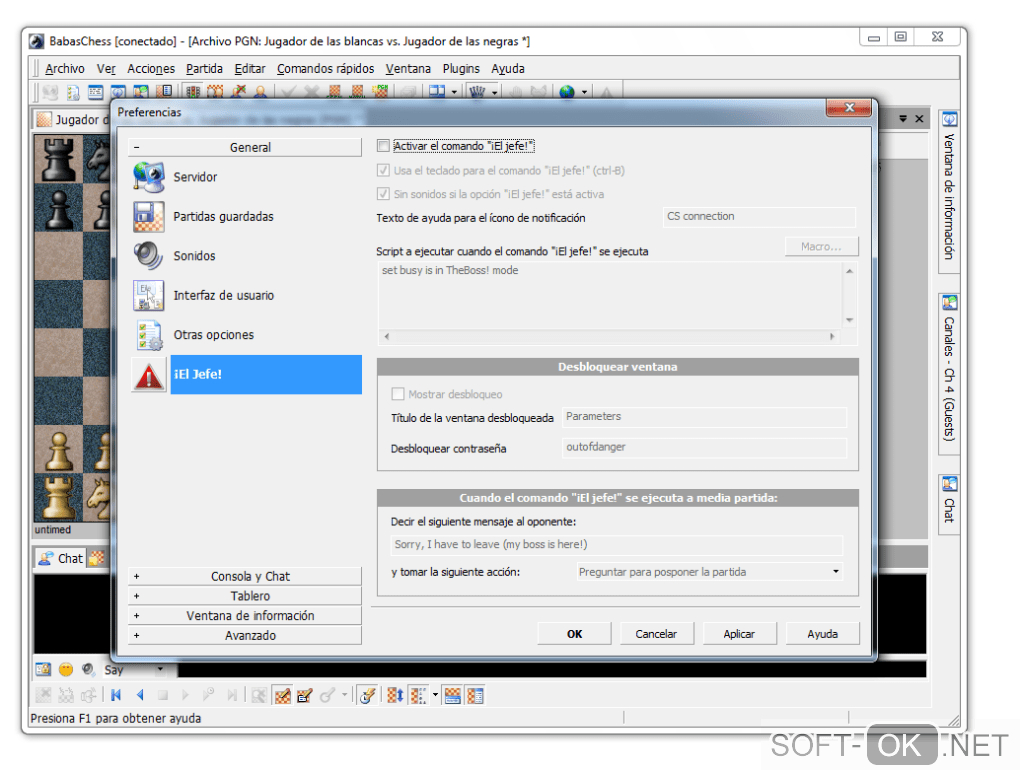This screenshot has width=1020, height=770.
Task: Check the Mostrar desbloqueo box
Action: click(397, 394)
